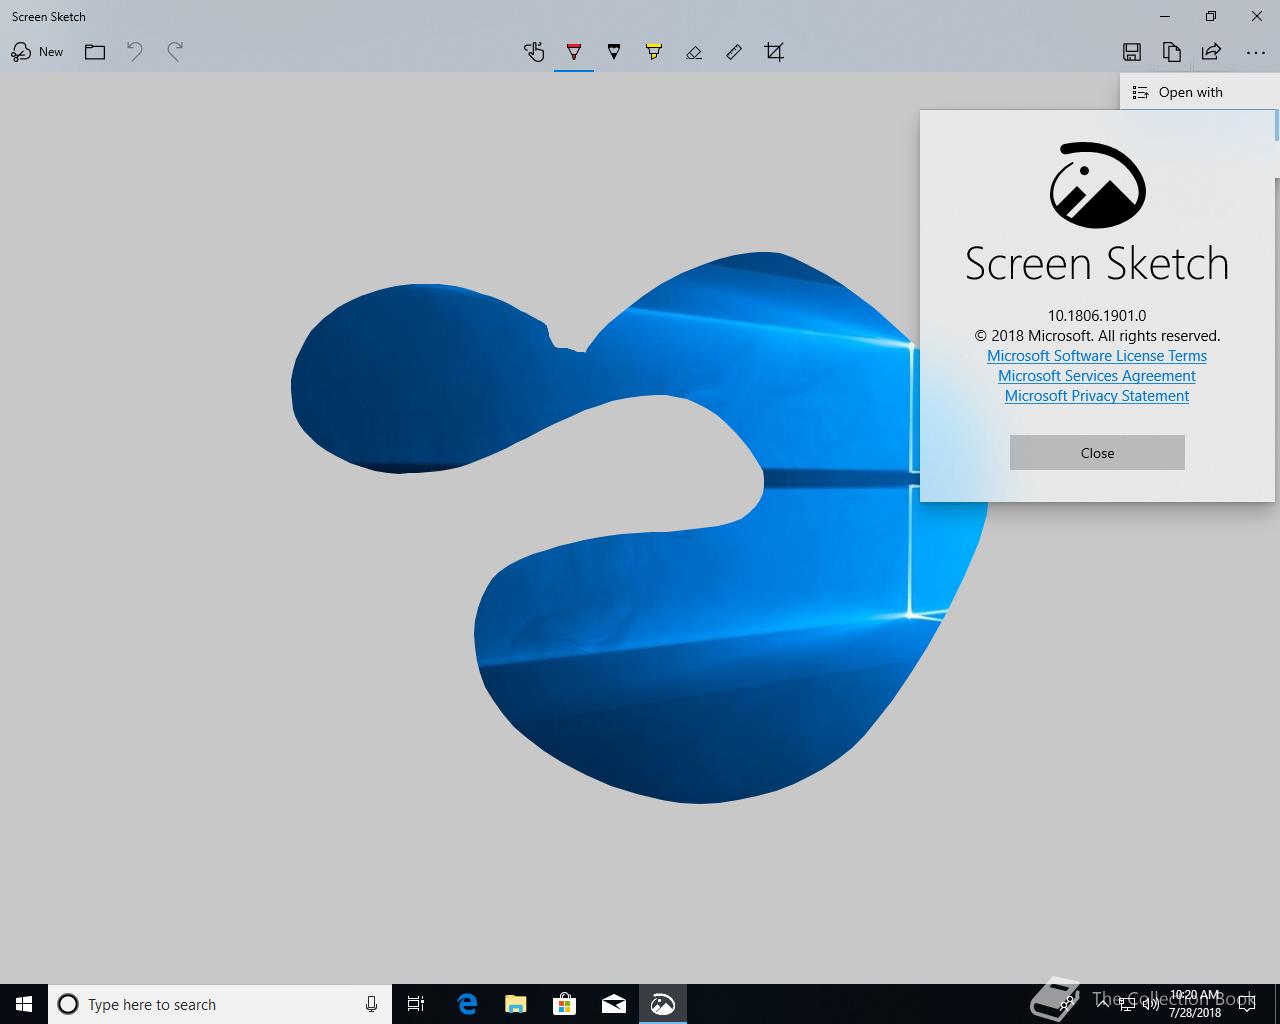Choose the Eraser tool
The width and height of the screenshot is (1280, 1024).
pyautogui.click(x=694, y=52)
